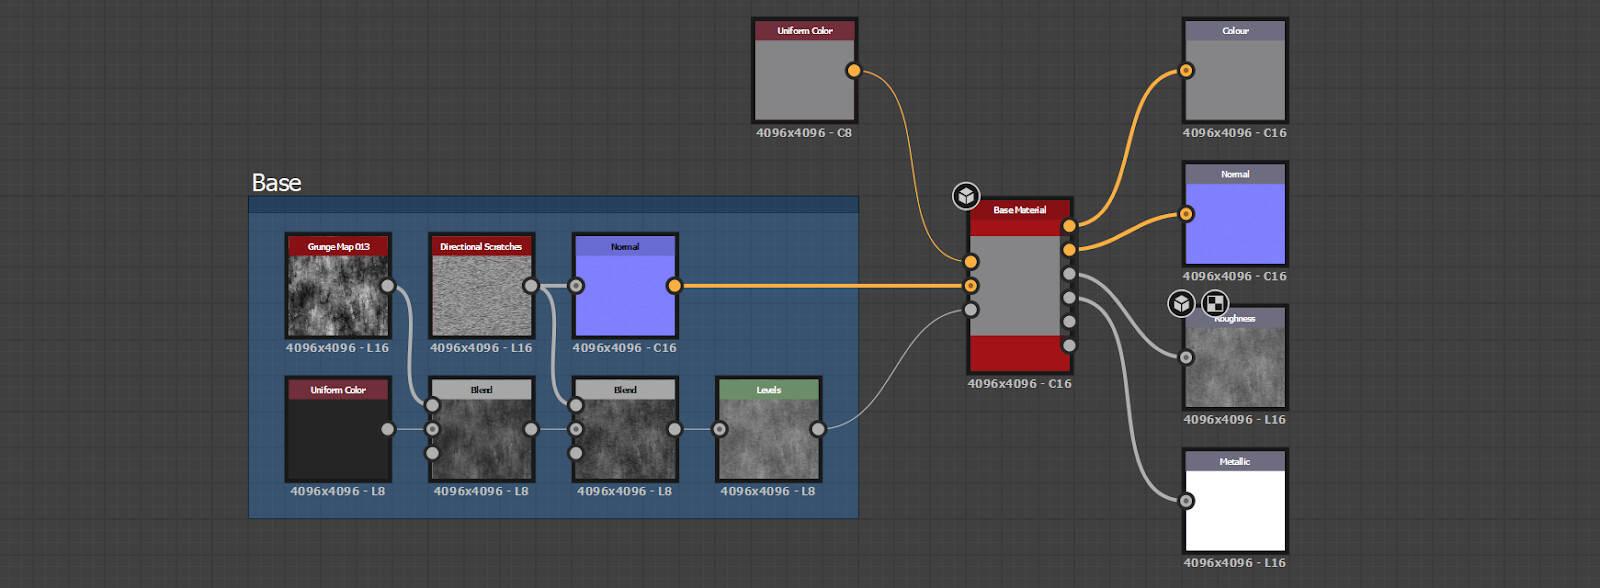Click Base Material input pin fed by Uniform Color
Screen dimensions: 1600x588
pos(971,262)
